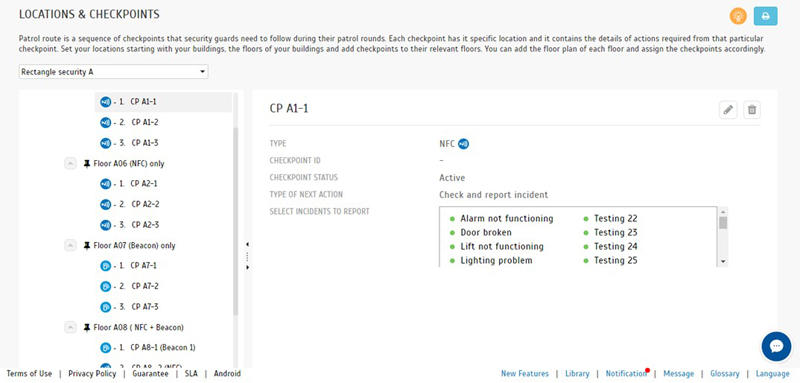This screenshot has width=800, height=383.
Task: Click the beacon icon beside CP A7-1
Action: click(105, 266)
